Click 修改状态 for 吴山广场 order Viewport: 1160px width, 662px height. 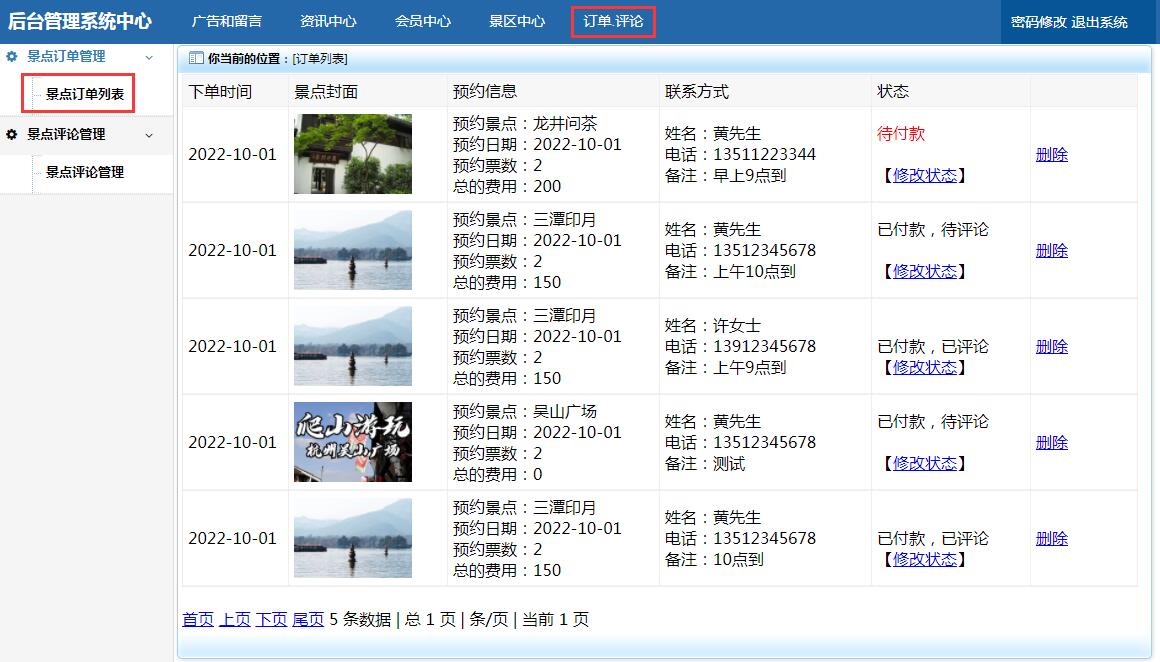925,464
